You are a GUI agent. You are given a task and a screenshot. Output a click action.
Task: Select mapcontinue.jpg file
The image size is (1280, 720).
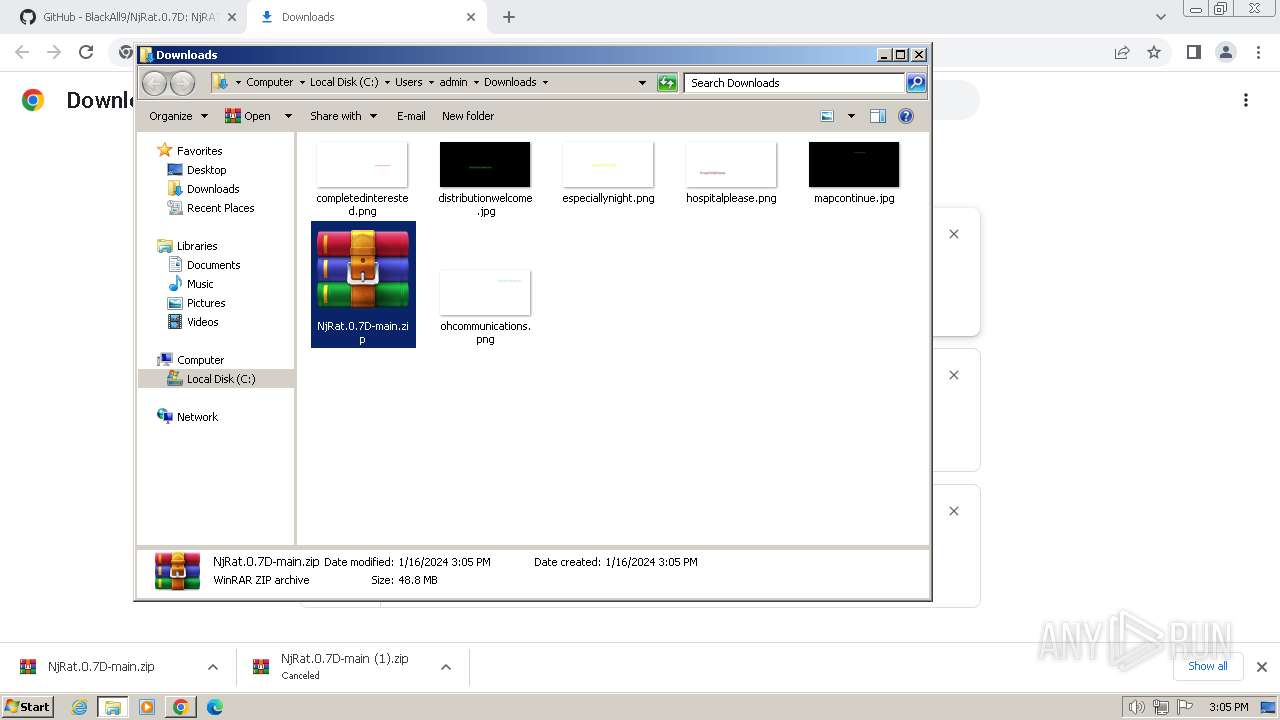pyautogui.click(x=854, y=173)
